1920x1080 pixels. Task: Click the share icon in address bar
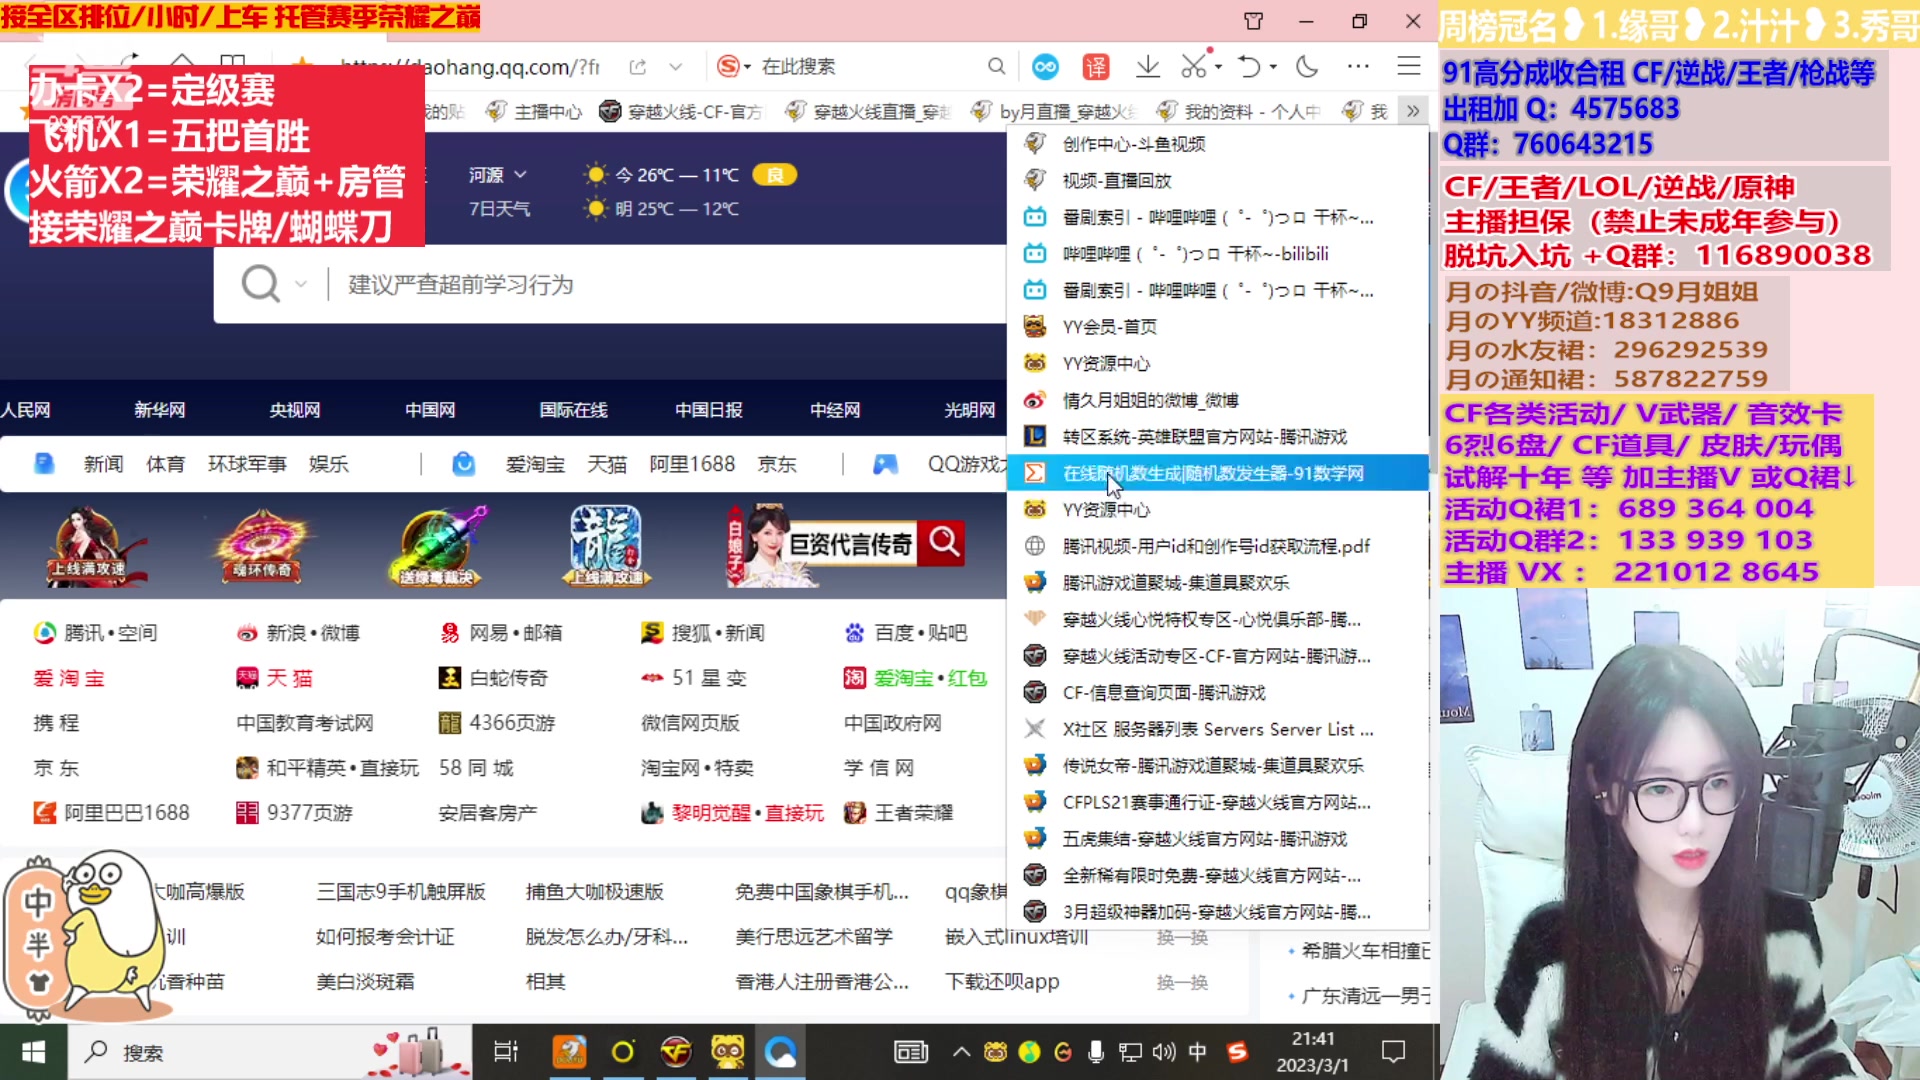point(637,67)
